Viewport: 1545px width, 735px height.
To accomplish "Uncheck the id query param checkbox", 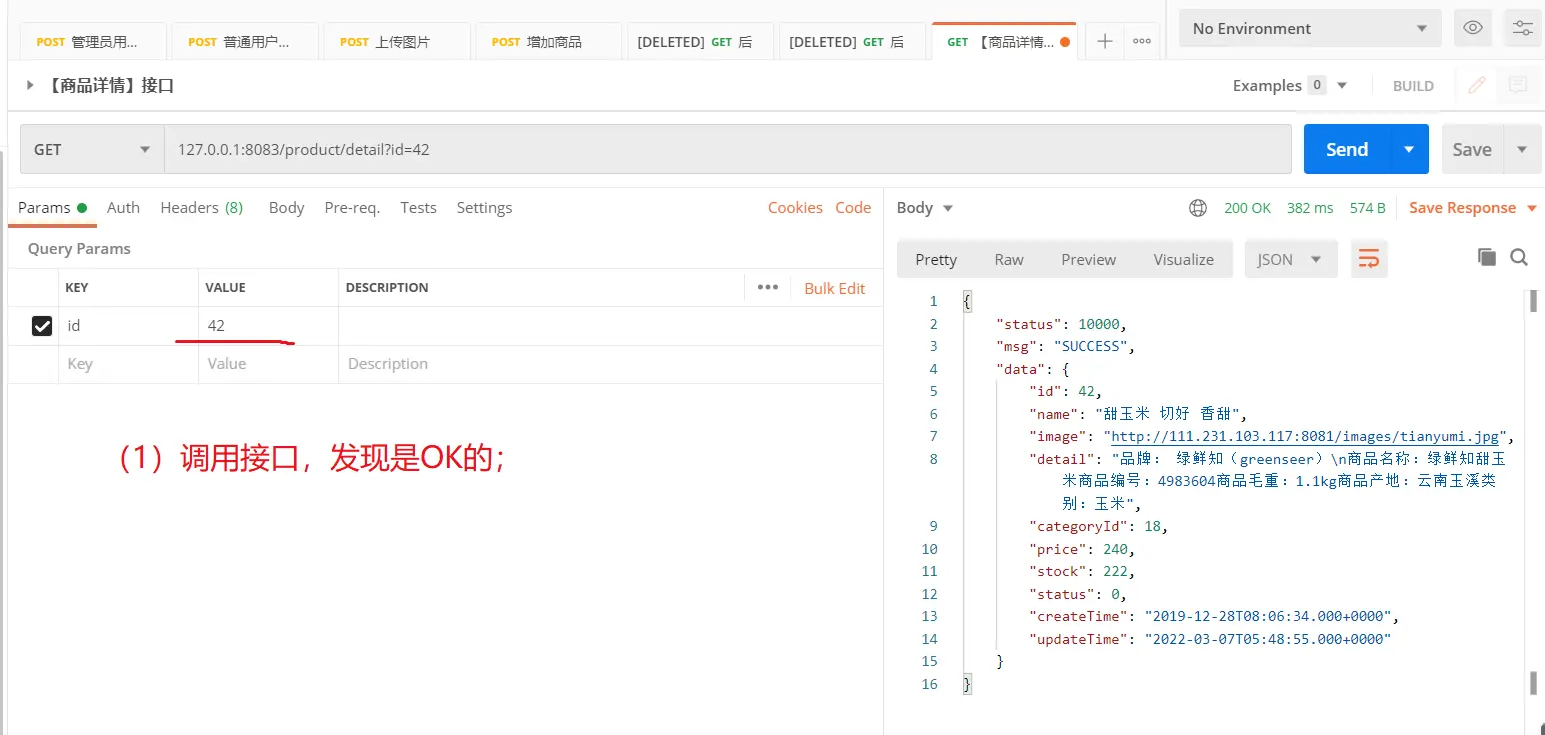I will (x=42, y=326).
